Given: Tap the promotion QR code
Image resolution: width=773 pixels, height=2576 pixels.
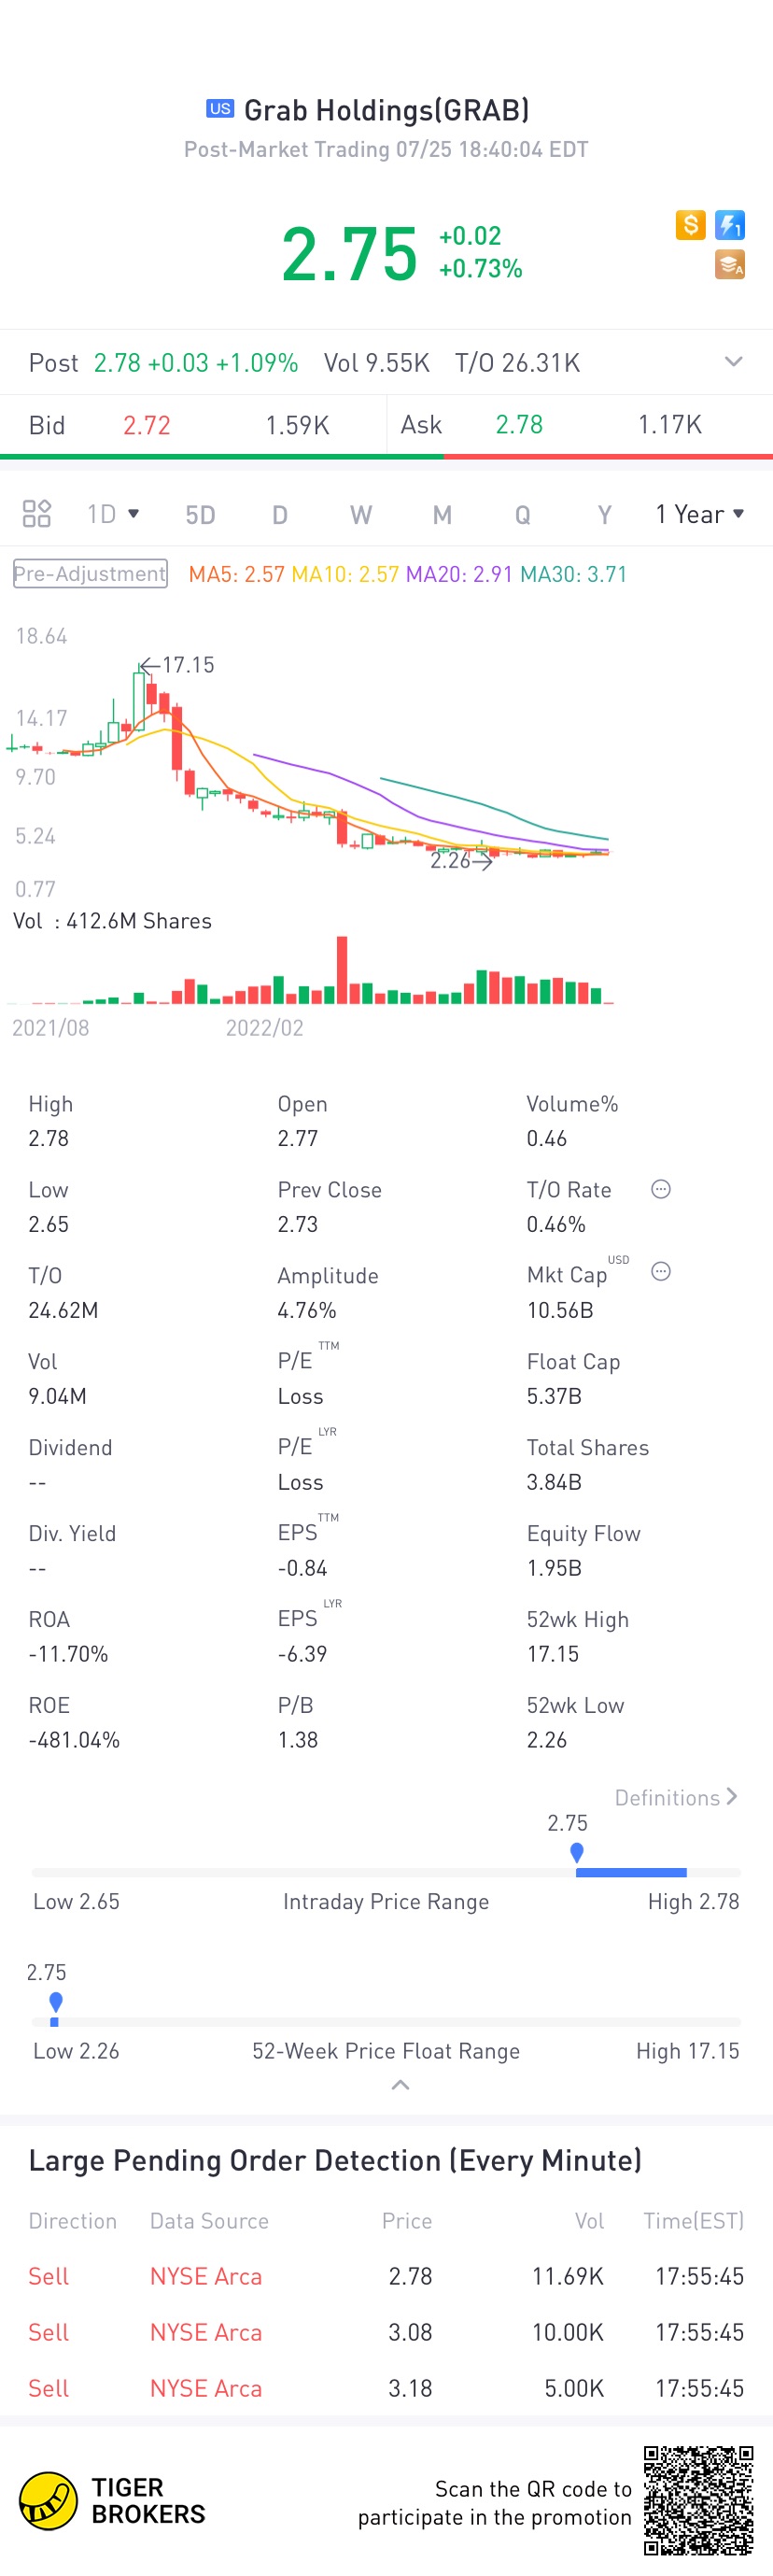Looking at the screenshot, I should tap(698, 2500).
